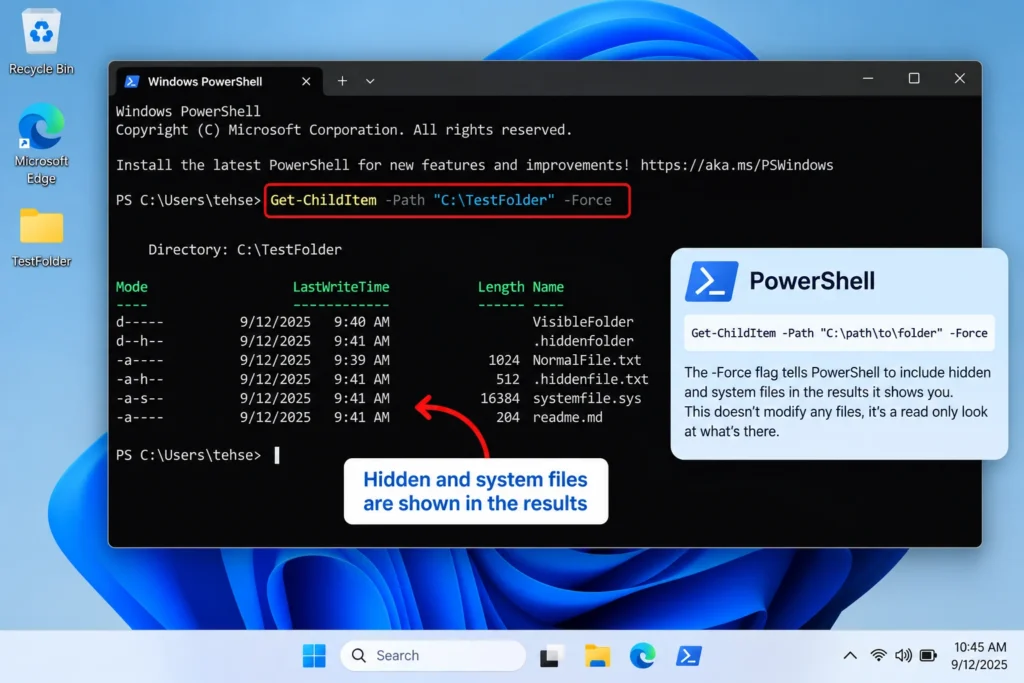Click the NormalFile.txt entry
The width and height of the screenshot is (1024, 683).
click(x=586, y=360)
